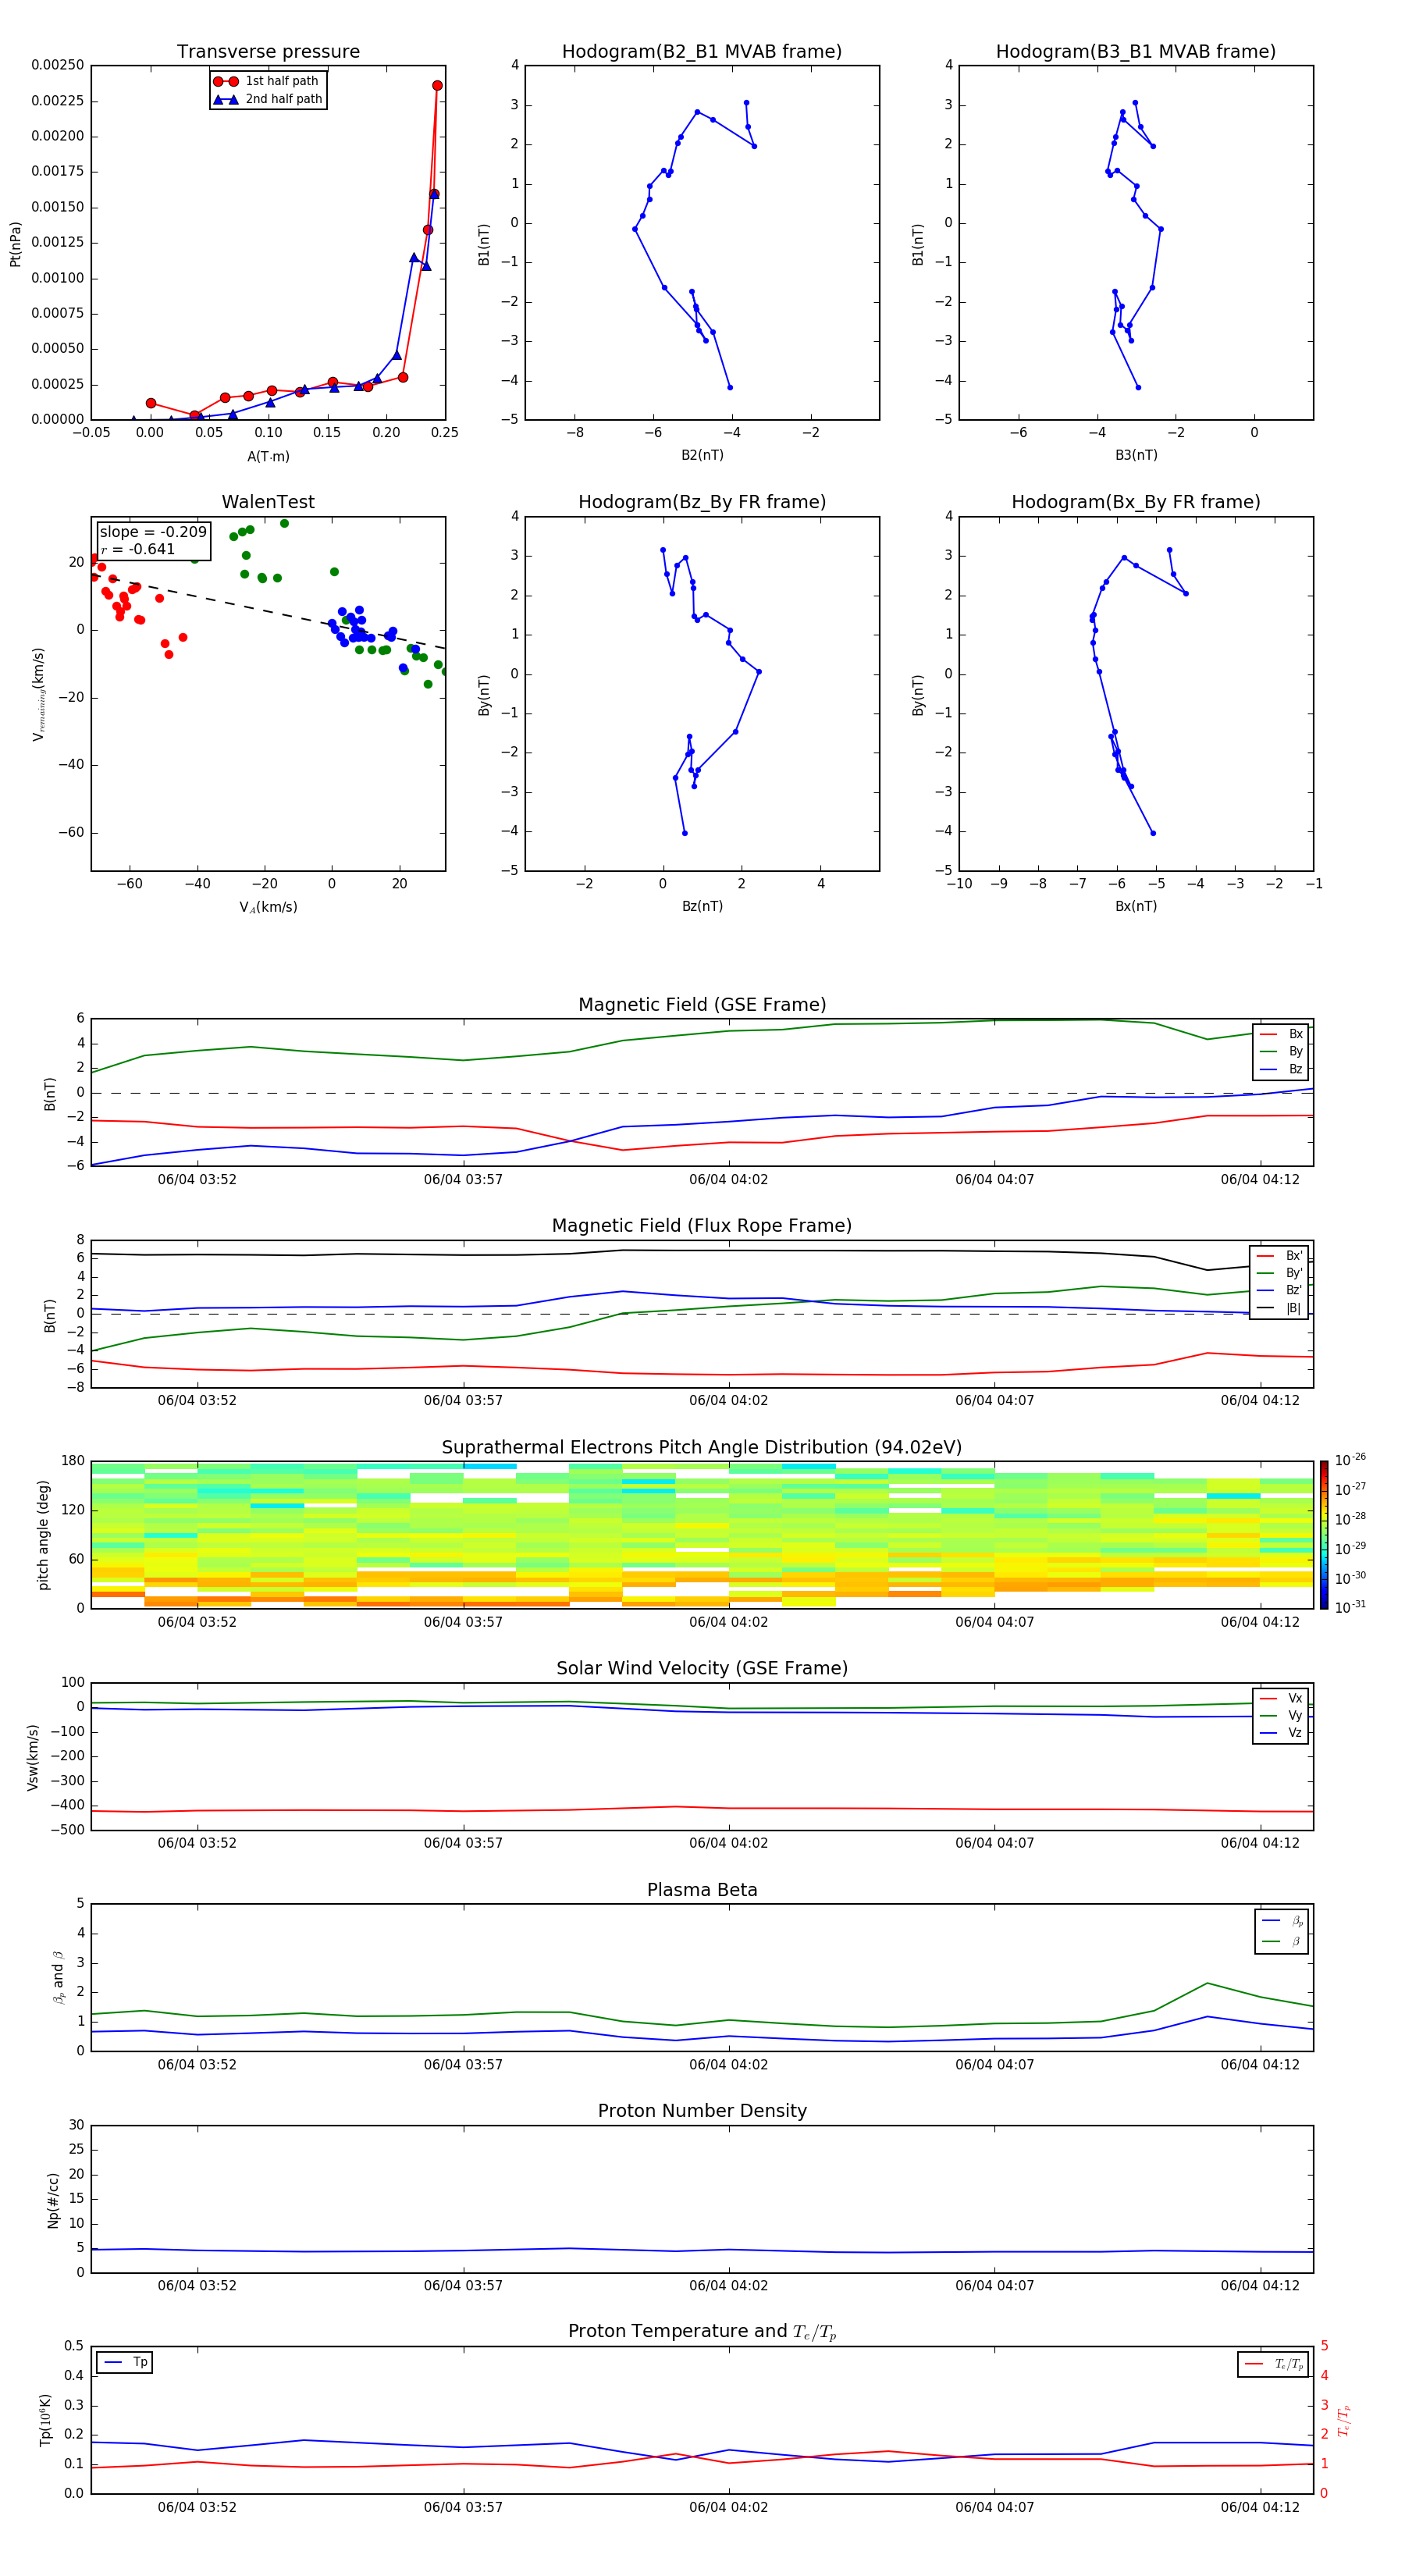Click the 'Magnetic Field (Flux Rope Frame)' title
Screen dimensions: 1405x2576
(702, 1225)
